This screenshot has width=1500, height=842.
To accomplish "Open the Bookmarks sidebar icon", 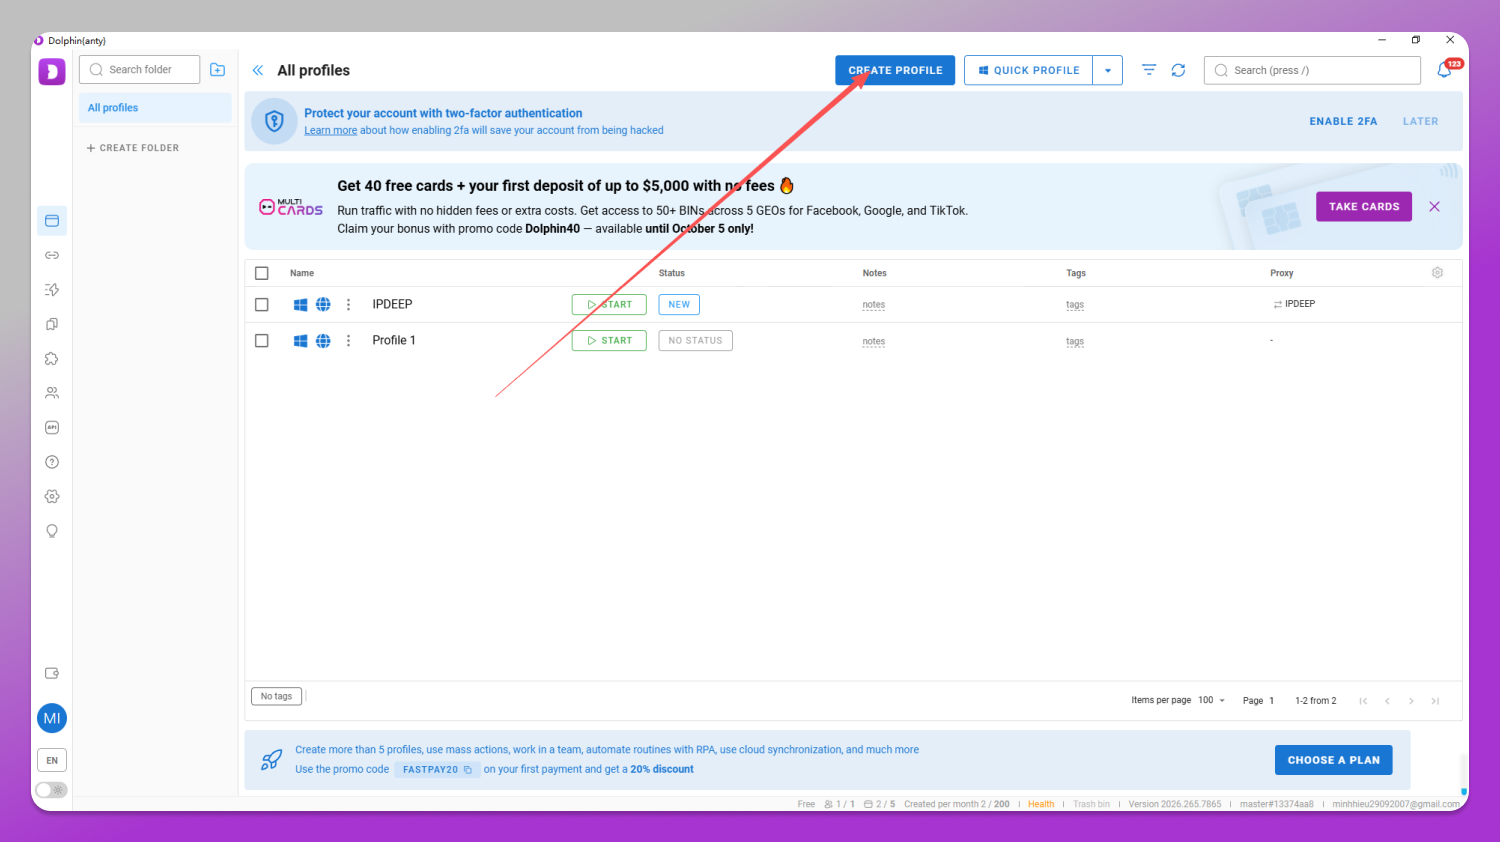I will pyautogui.click(x=52, y=324).
